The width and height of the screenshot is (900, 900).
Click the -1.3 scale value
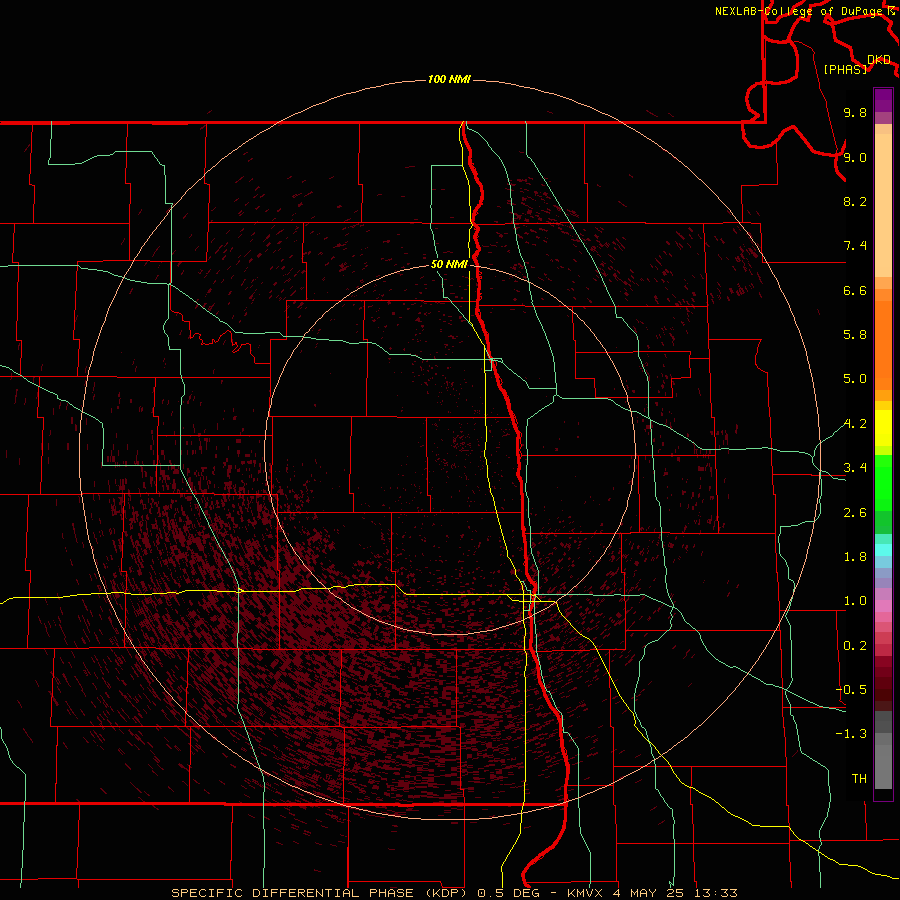coord(851,734)
